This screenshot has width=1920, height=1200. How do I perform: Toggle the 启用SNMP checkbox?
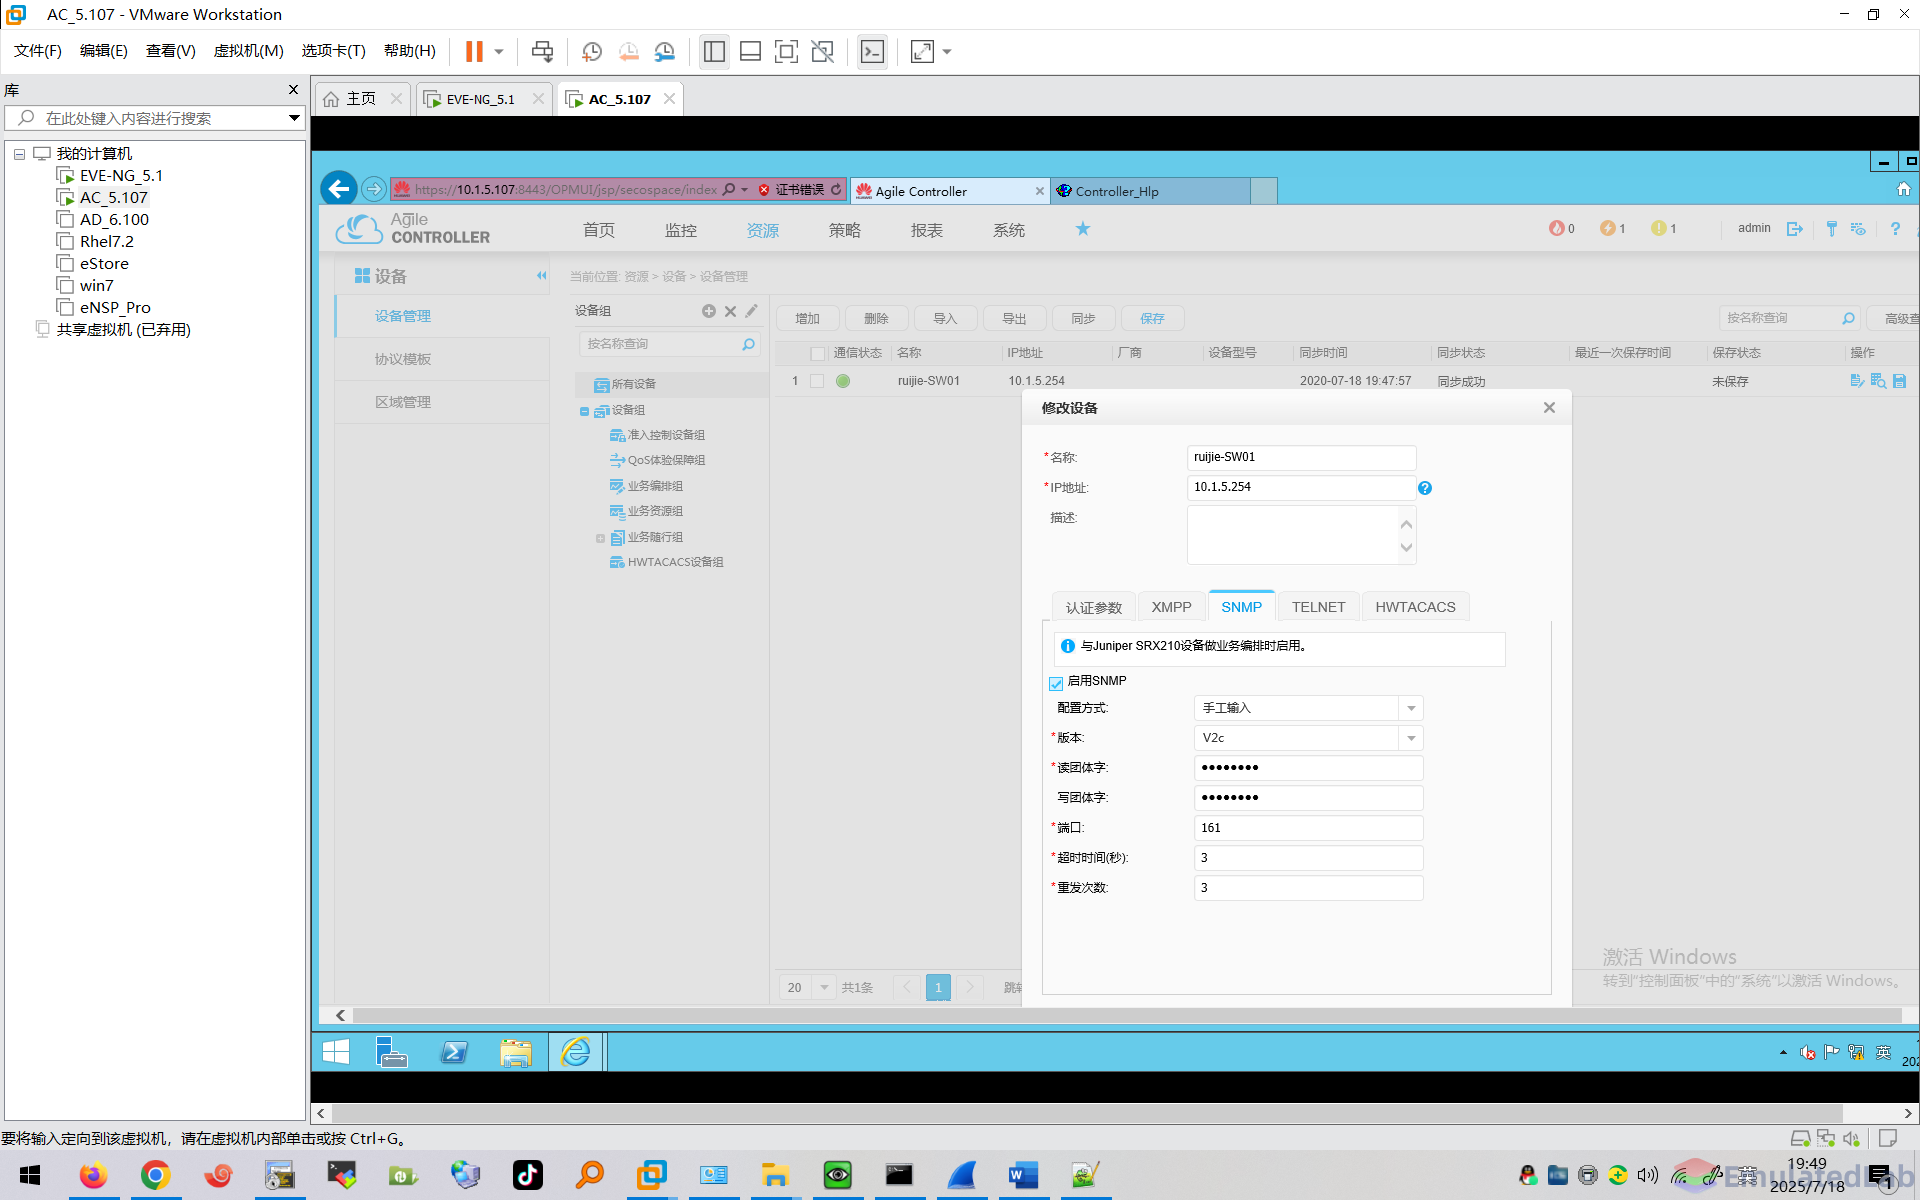(1056, 683)
